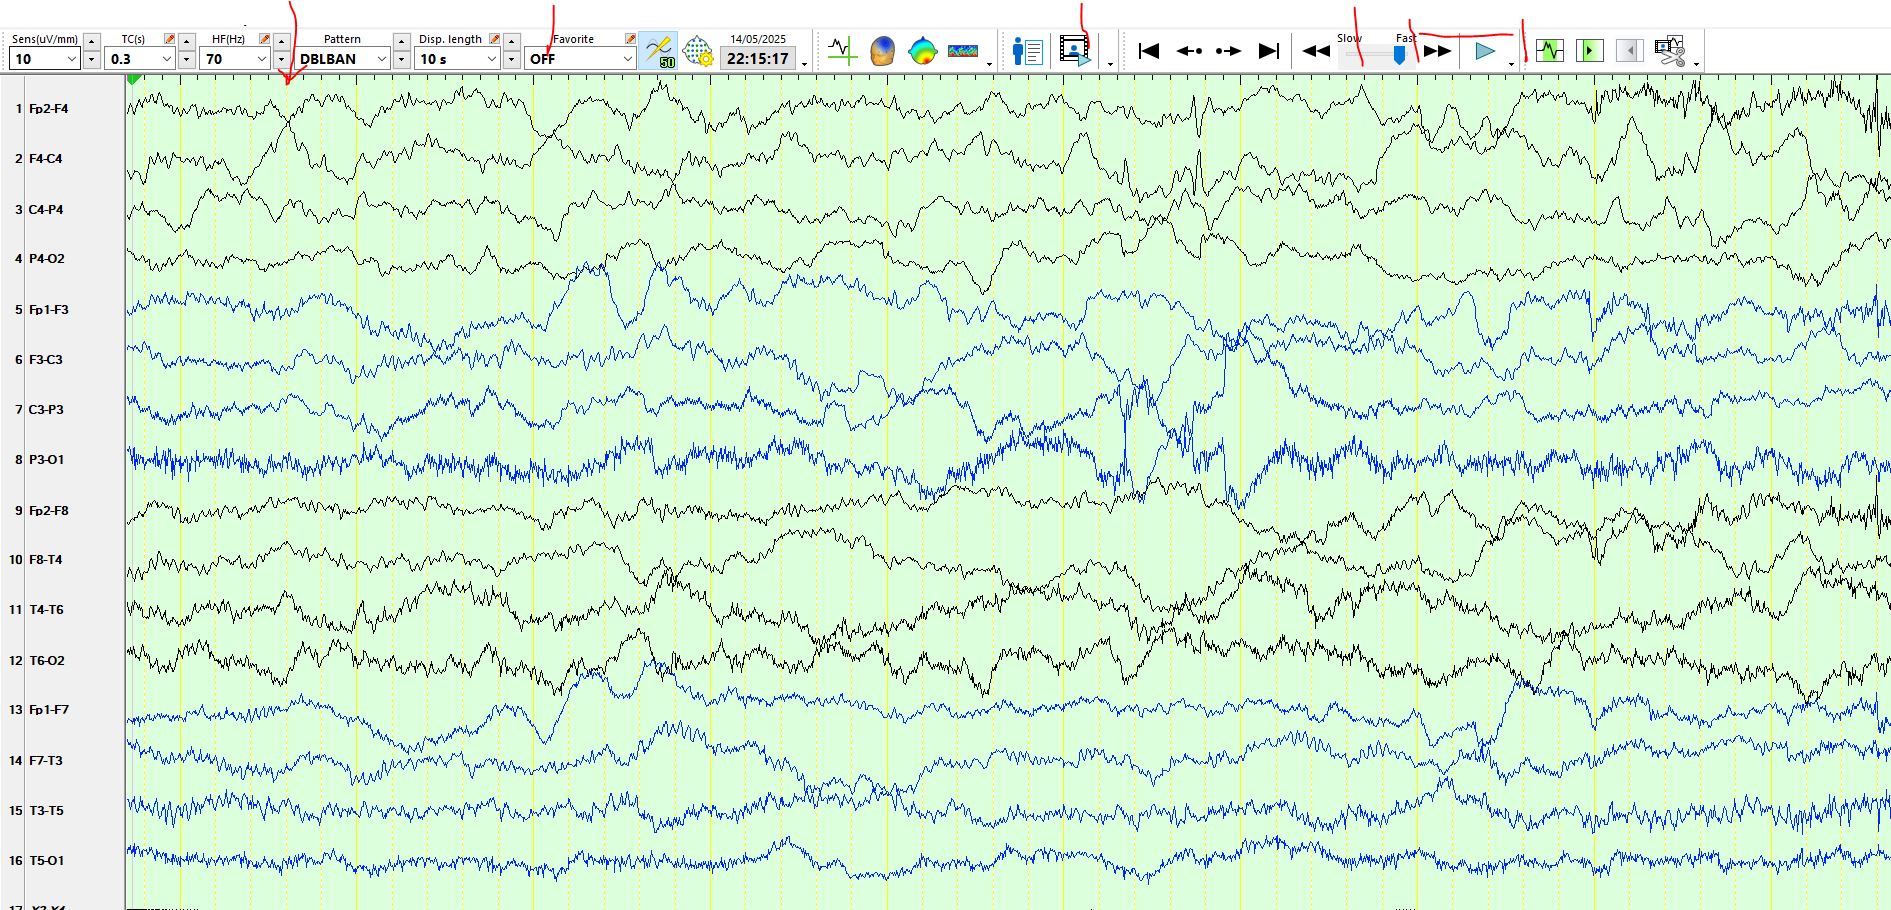Show the spectrogram trend display
This screenshot has width=1891, height=910.
(963, 50)
